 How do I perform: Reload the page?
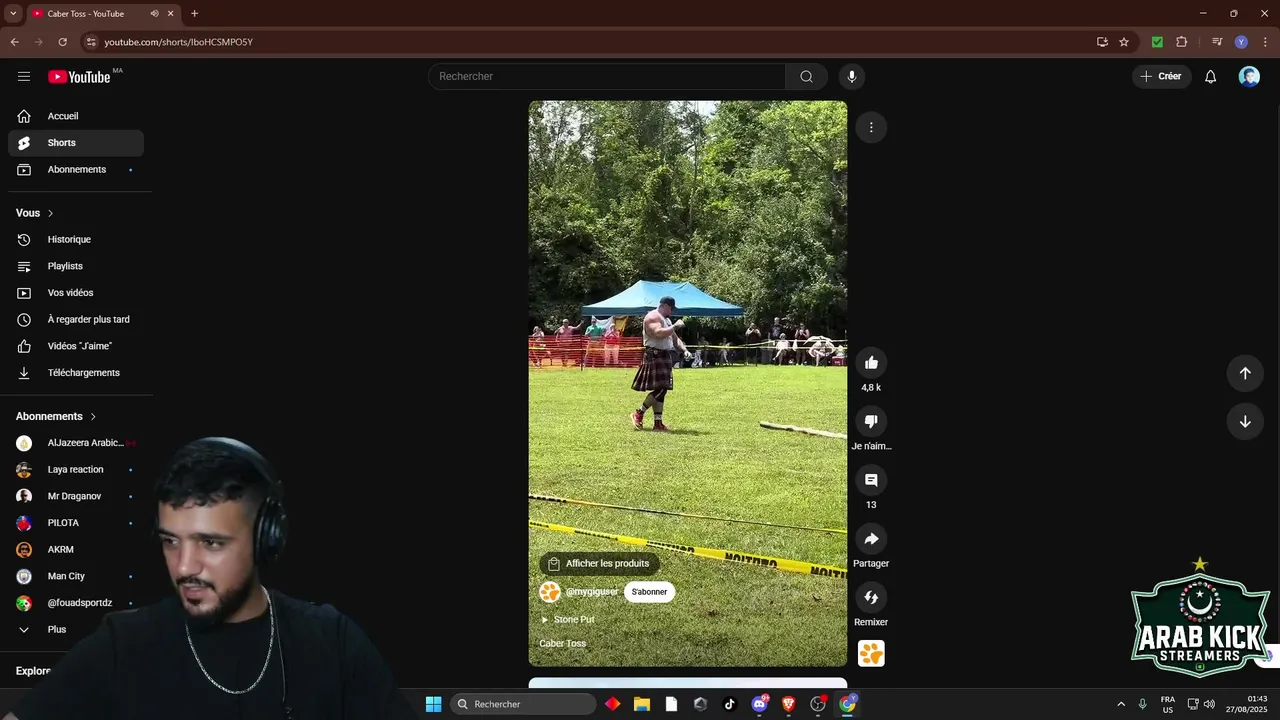[62, 42]
